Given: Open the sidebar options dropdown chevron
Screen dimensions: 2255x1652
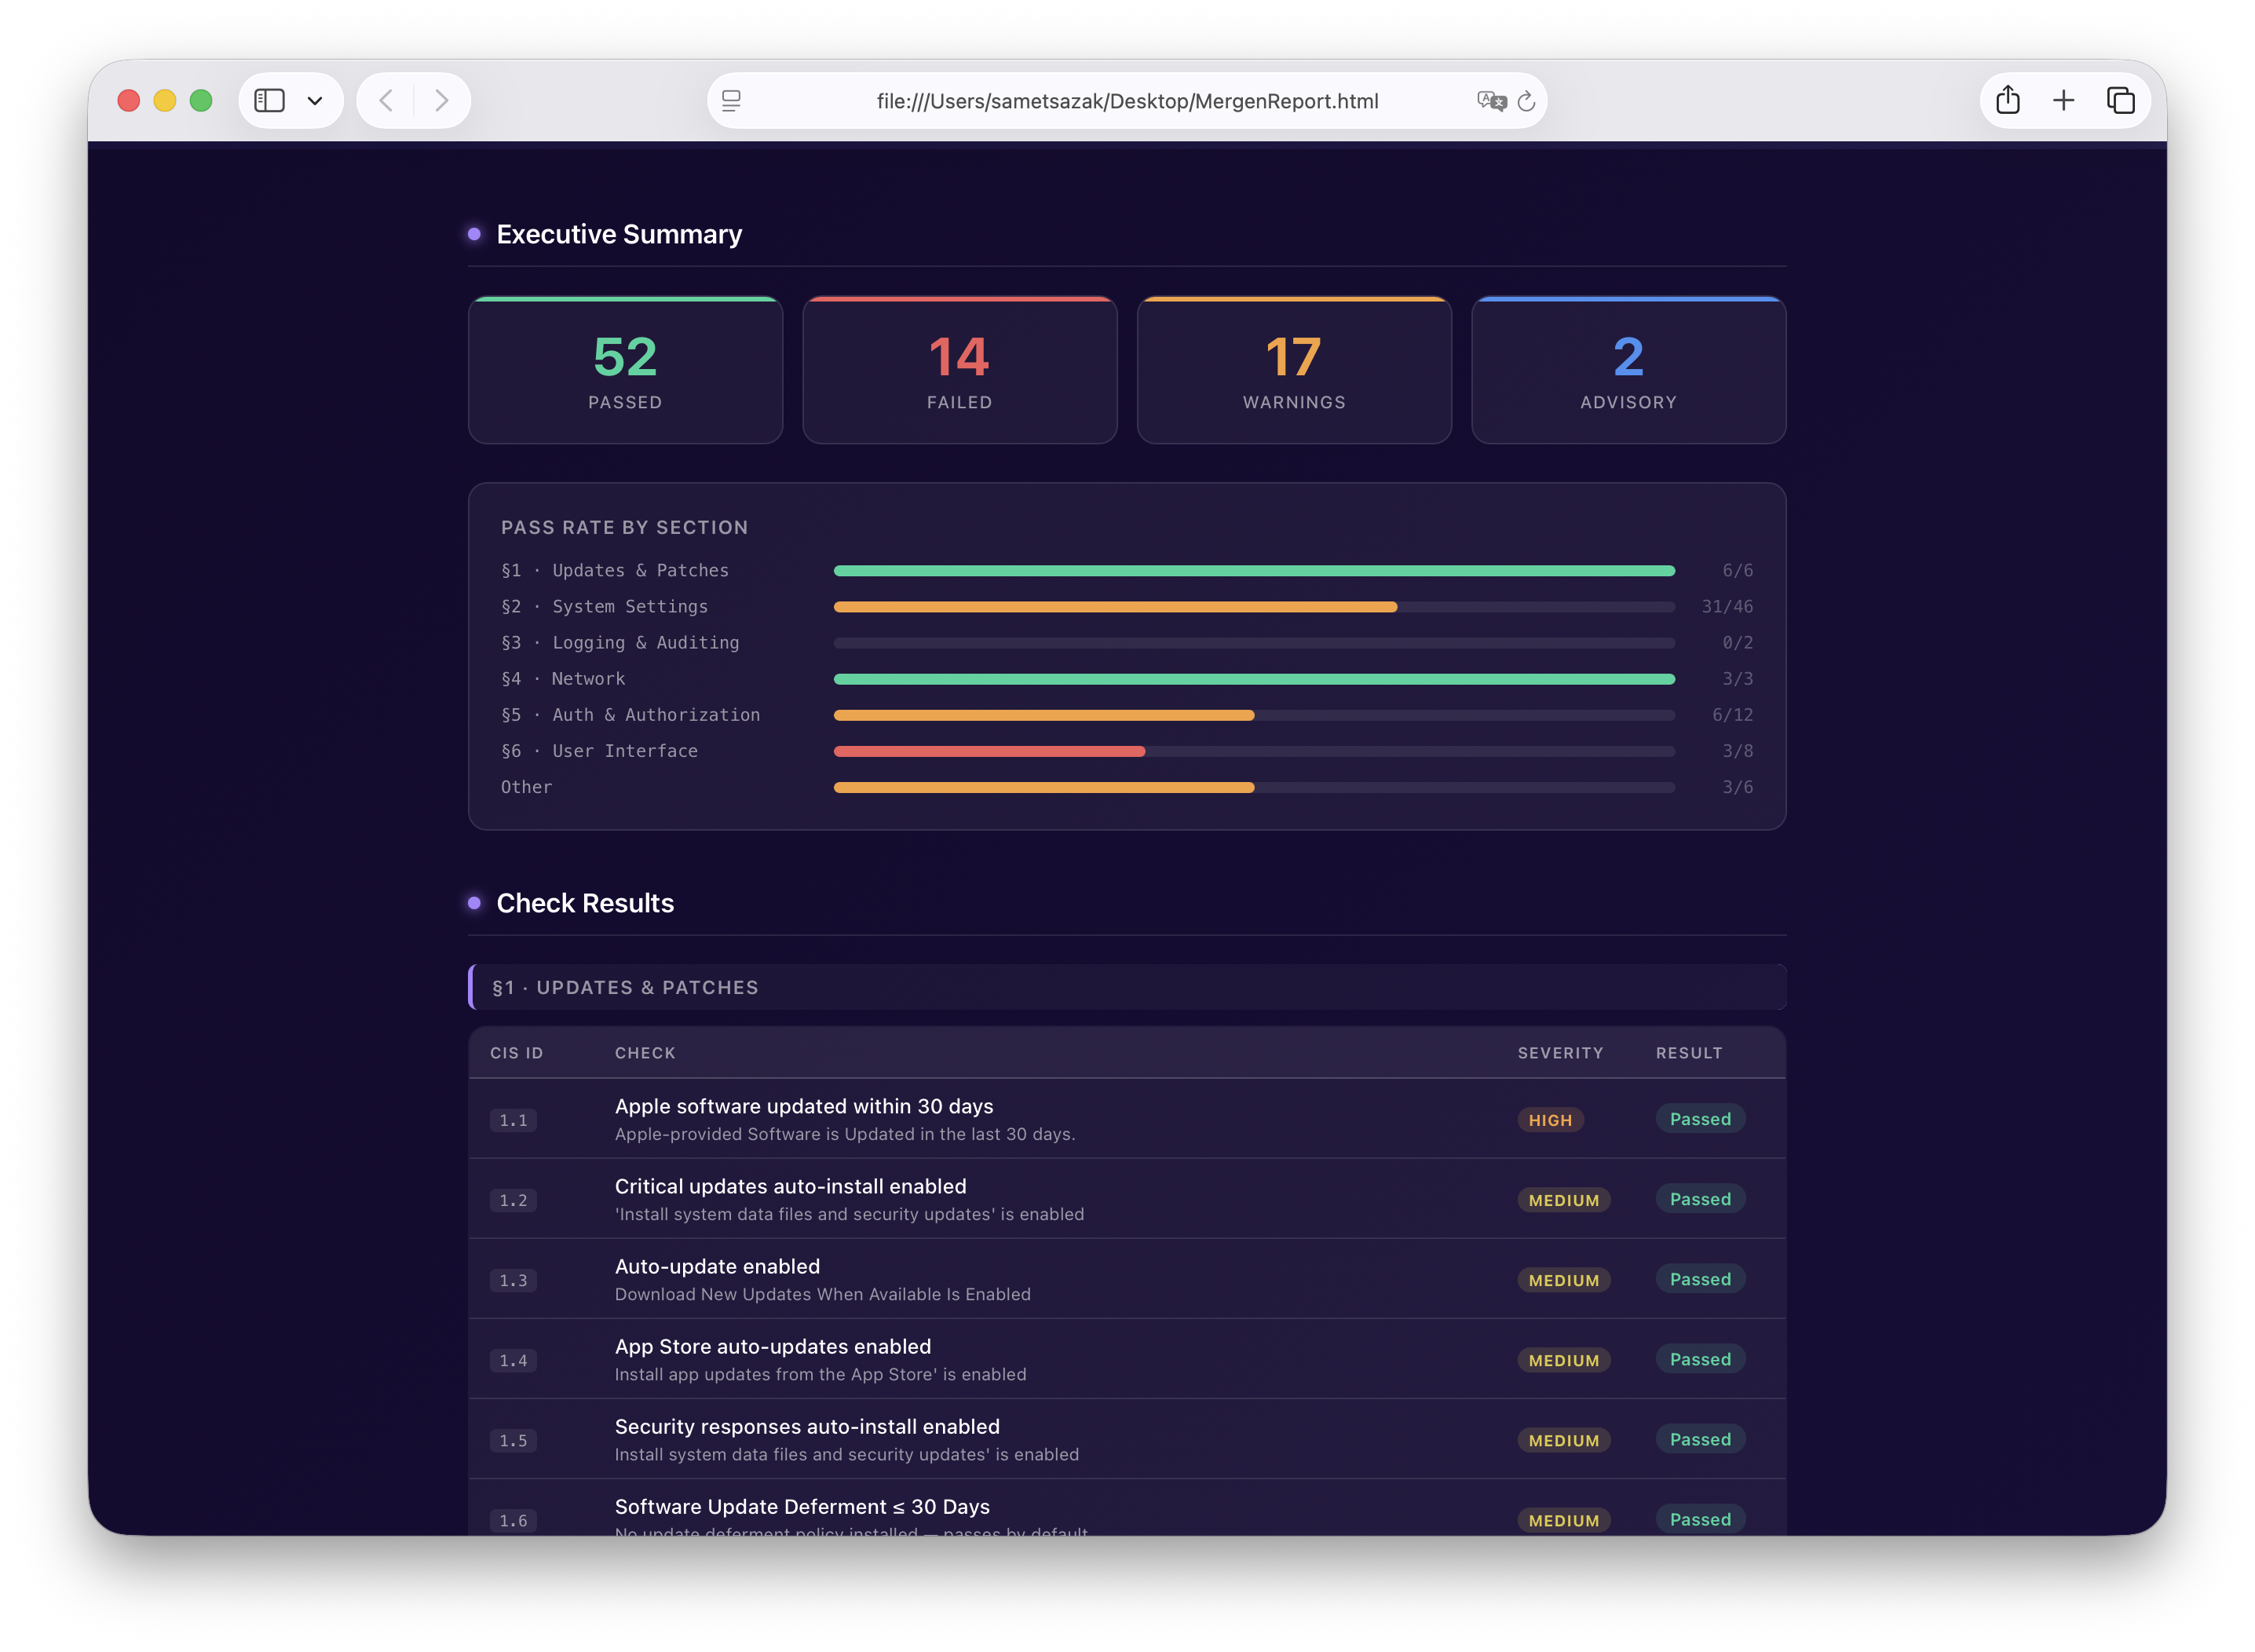Looking at the screenshot, I should (x=315, y=100).
